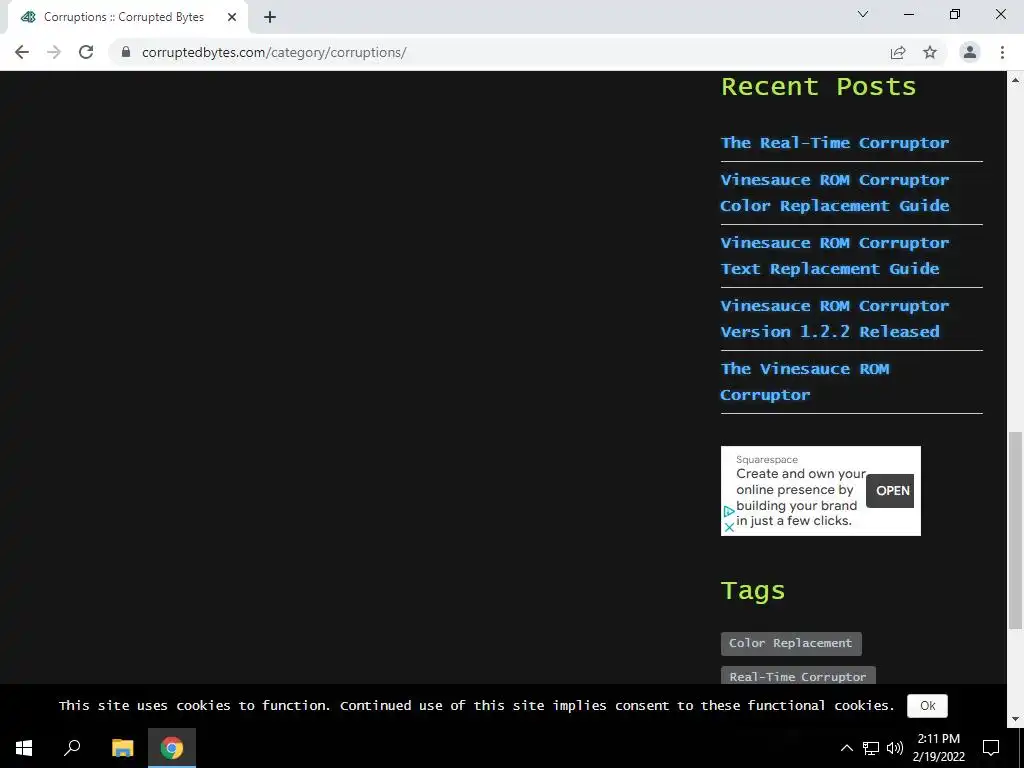
Task: Open Chrome three-dot menu
Action: pyautogui.click(x=1002, y=52)
